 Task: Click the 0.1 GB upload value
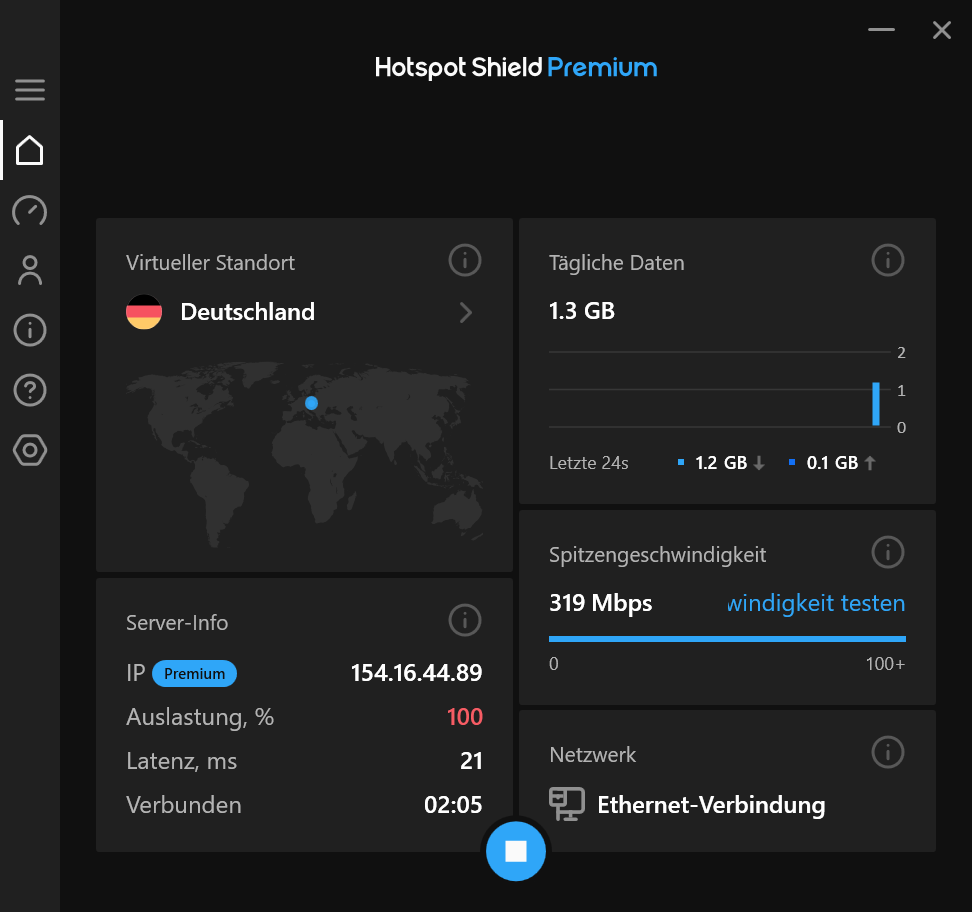(x=832, y=463)
